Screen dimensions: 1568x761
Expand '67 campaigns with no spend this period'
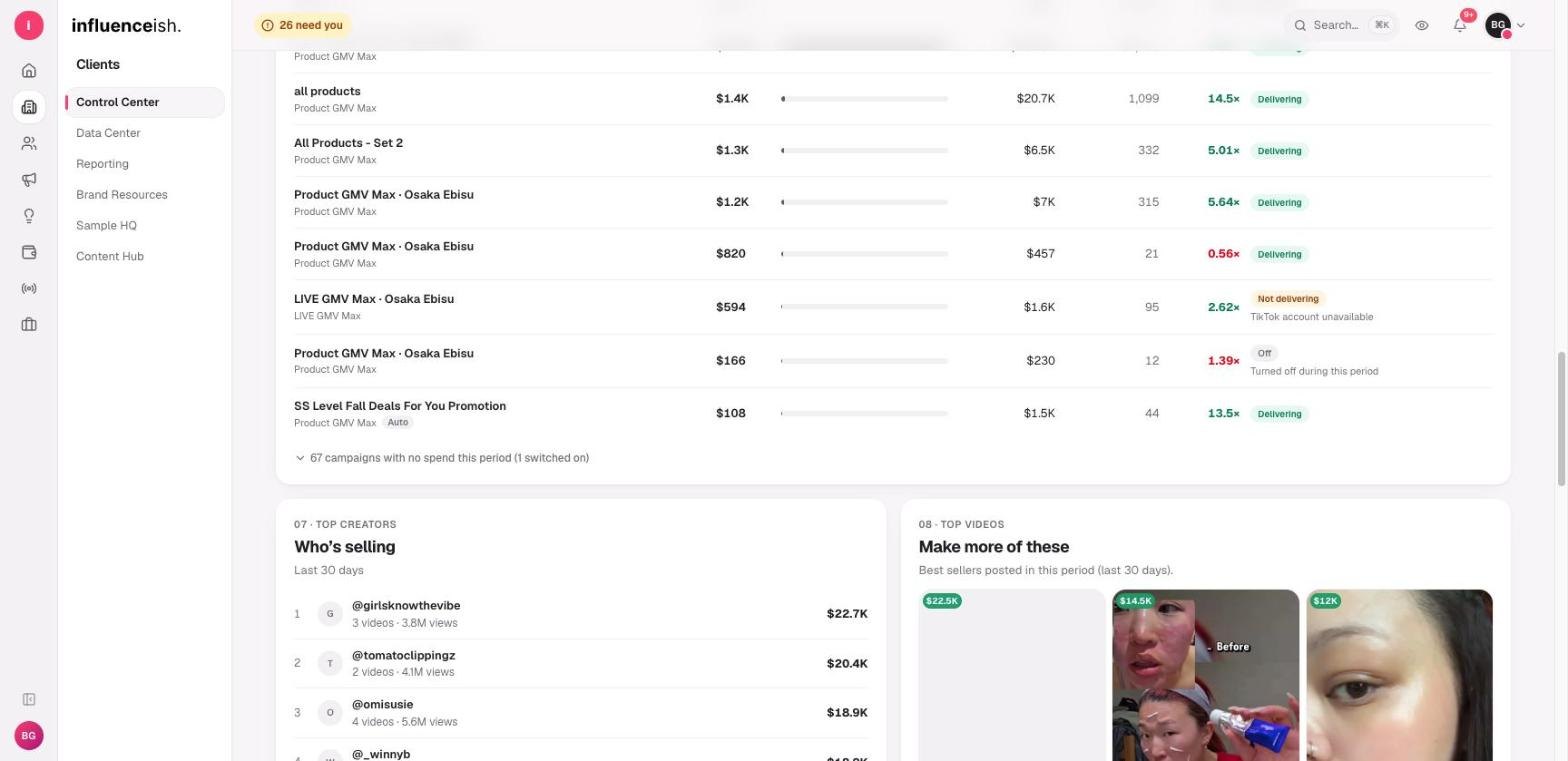click(x=441, y=458)
